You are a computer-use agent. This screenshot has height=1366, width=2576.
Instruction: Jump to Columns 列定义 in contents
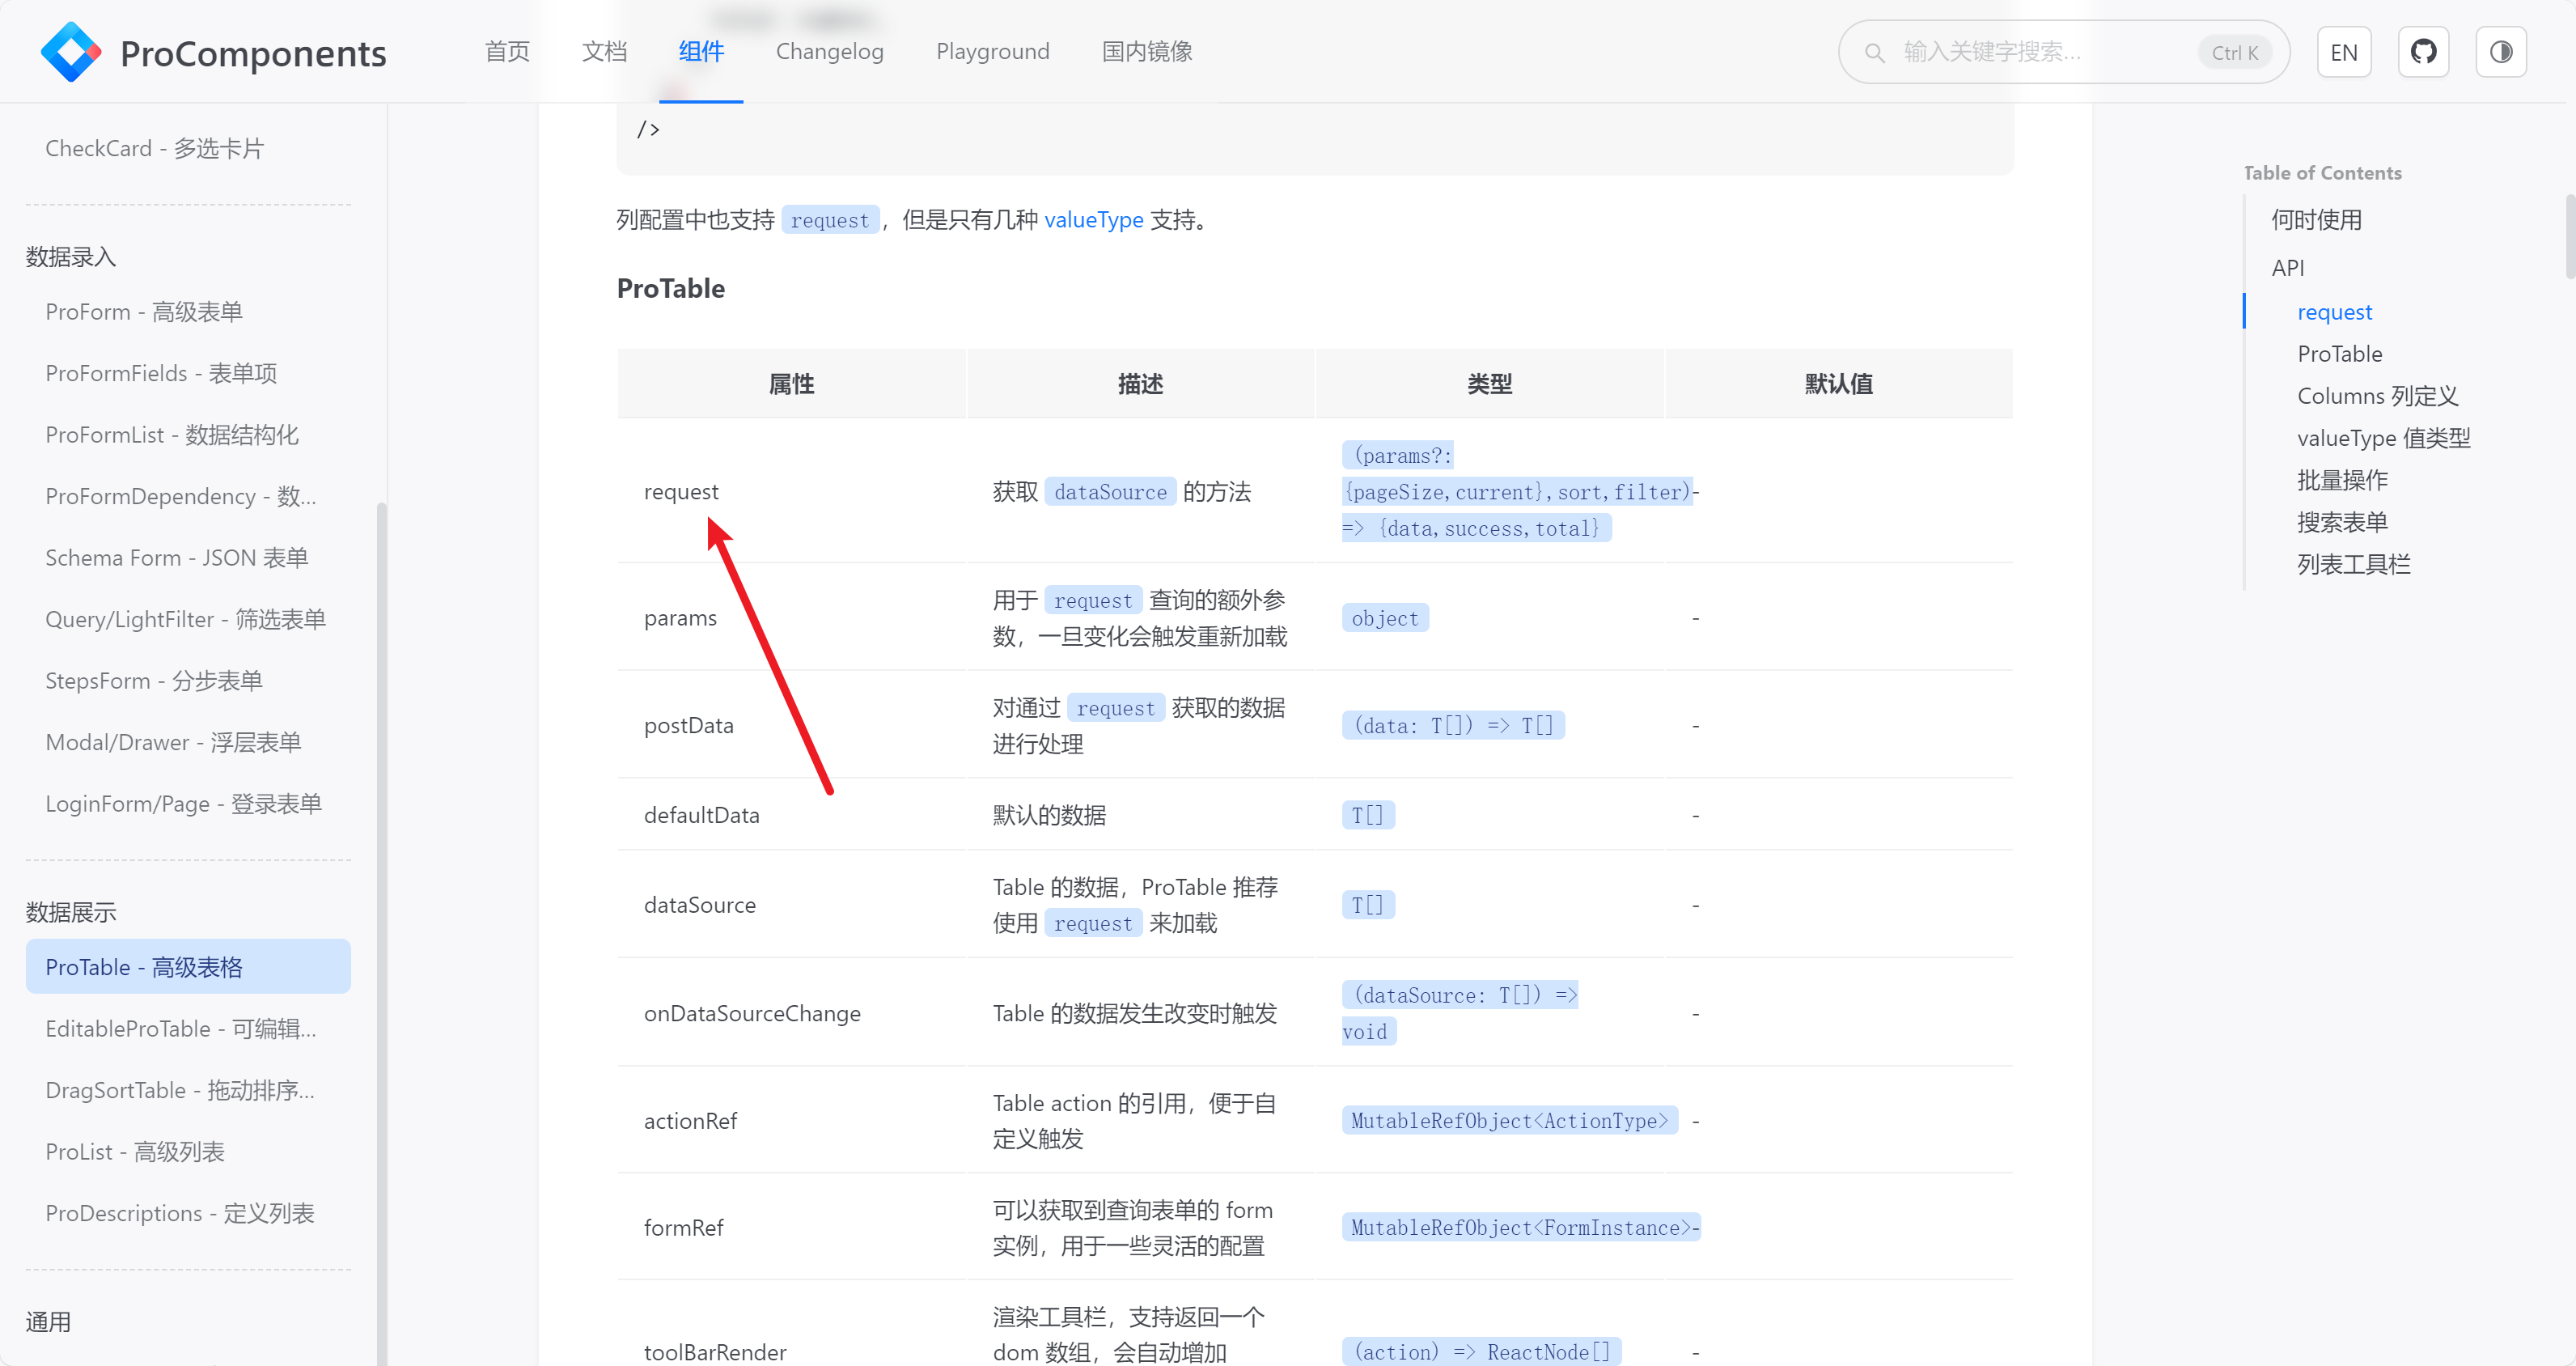[x=2377, y=396]
